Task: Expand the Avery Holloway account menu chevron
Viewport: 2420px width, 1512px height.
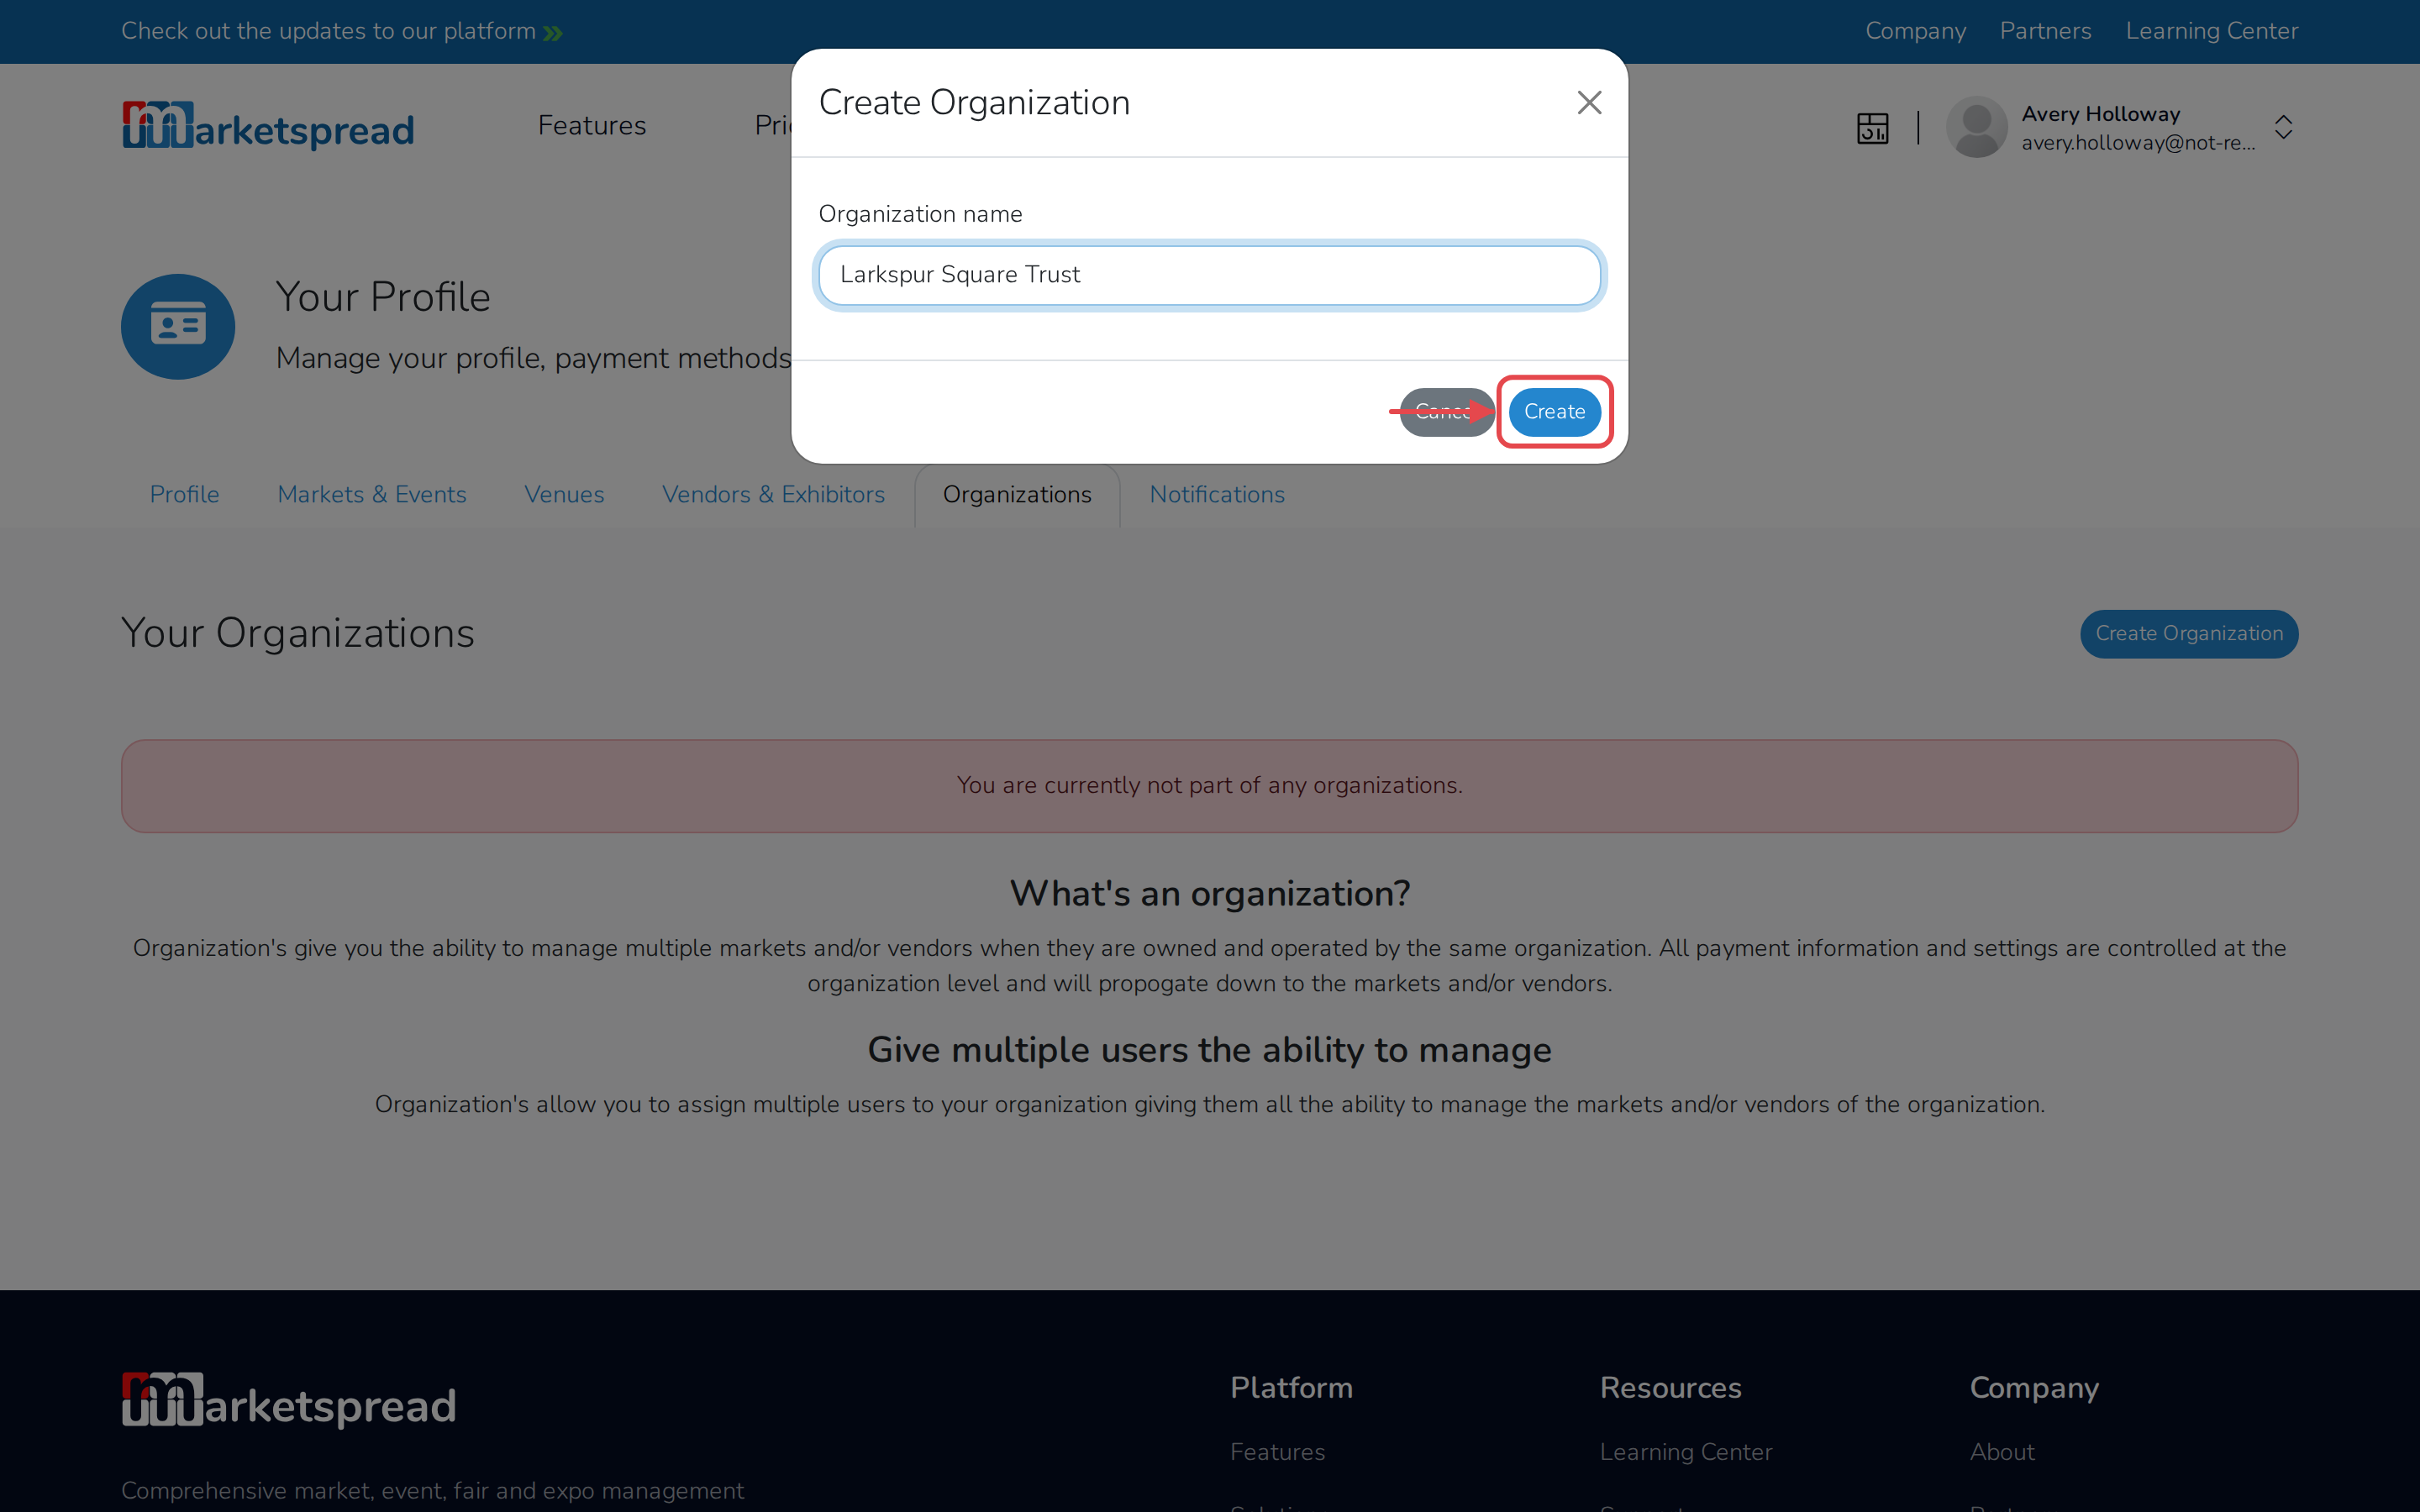Action: click(x=2283, y=127)
